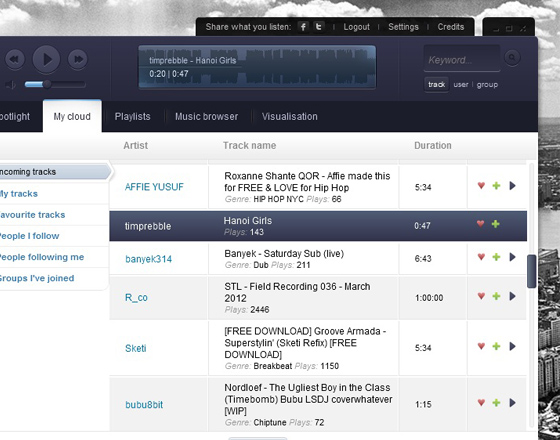
Task: Click the search magnifier button
Action: point(512,58)
